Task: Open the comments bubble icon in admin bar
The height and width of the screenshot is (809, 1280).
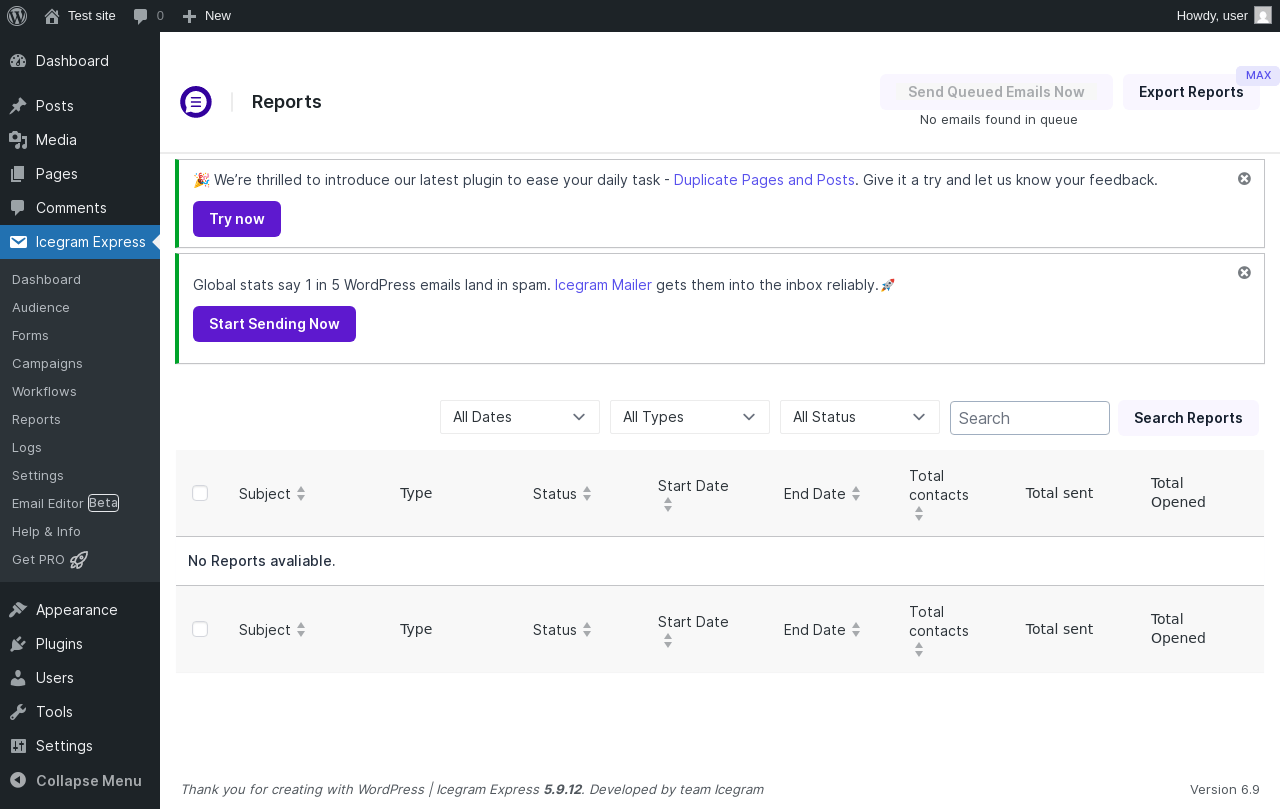Action: pos(141,16)
